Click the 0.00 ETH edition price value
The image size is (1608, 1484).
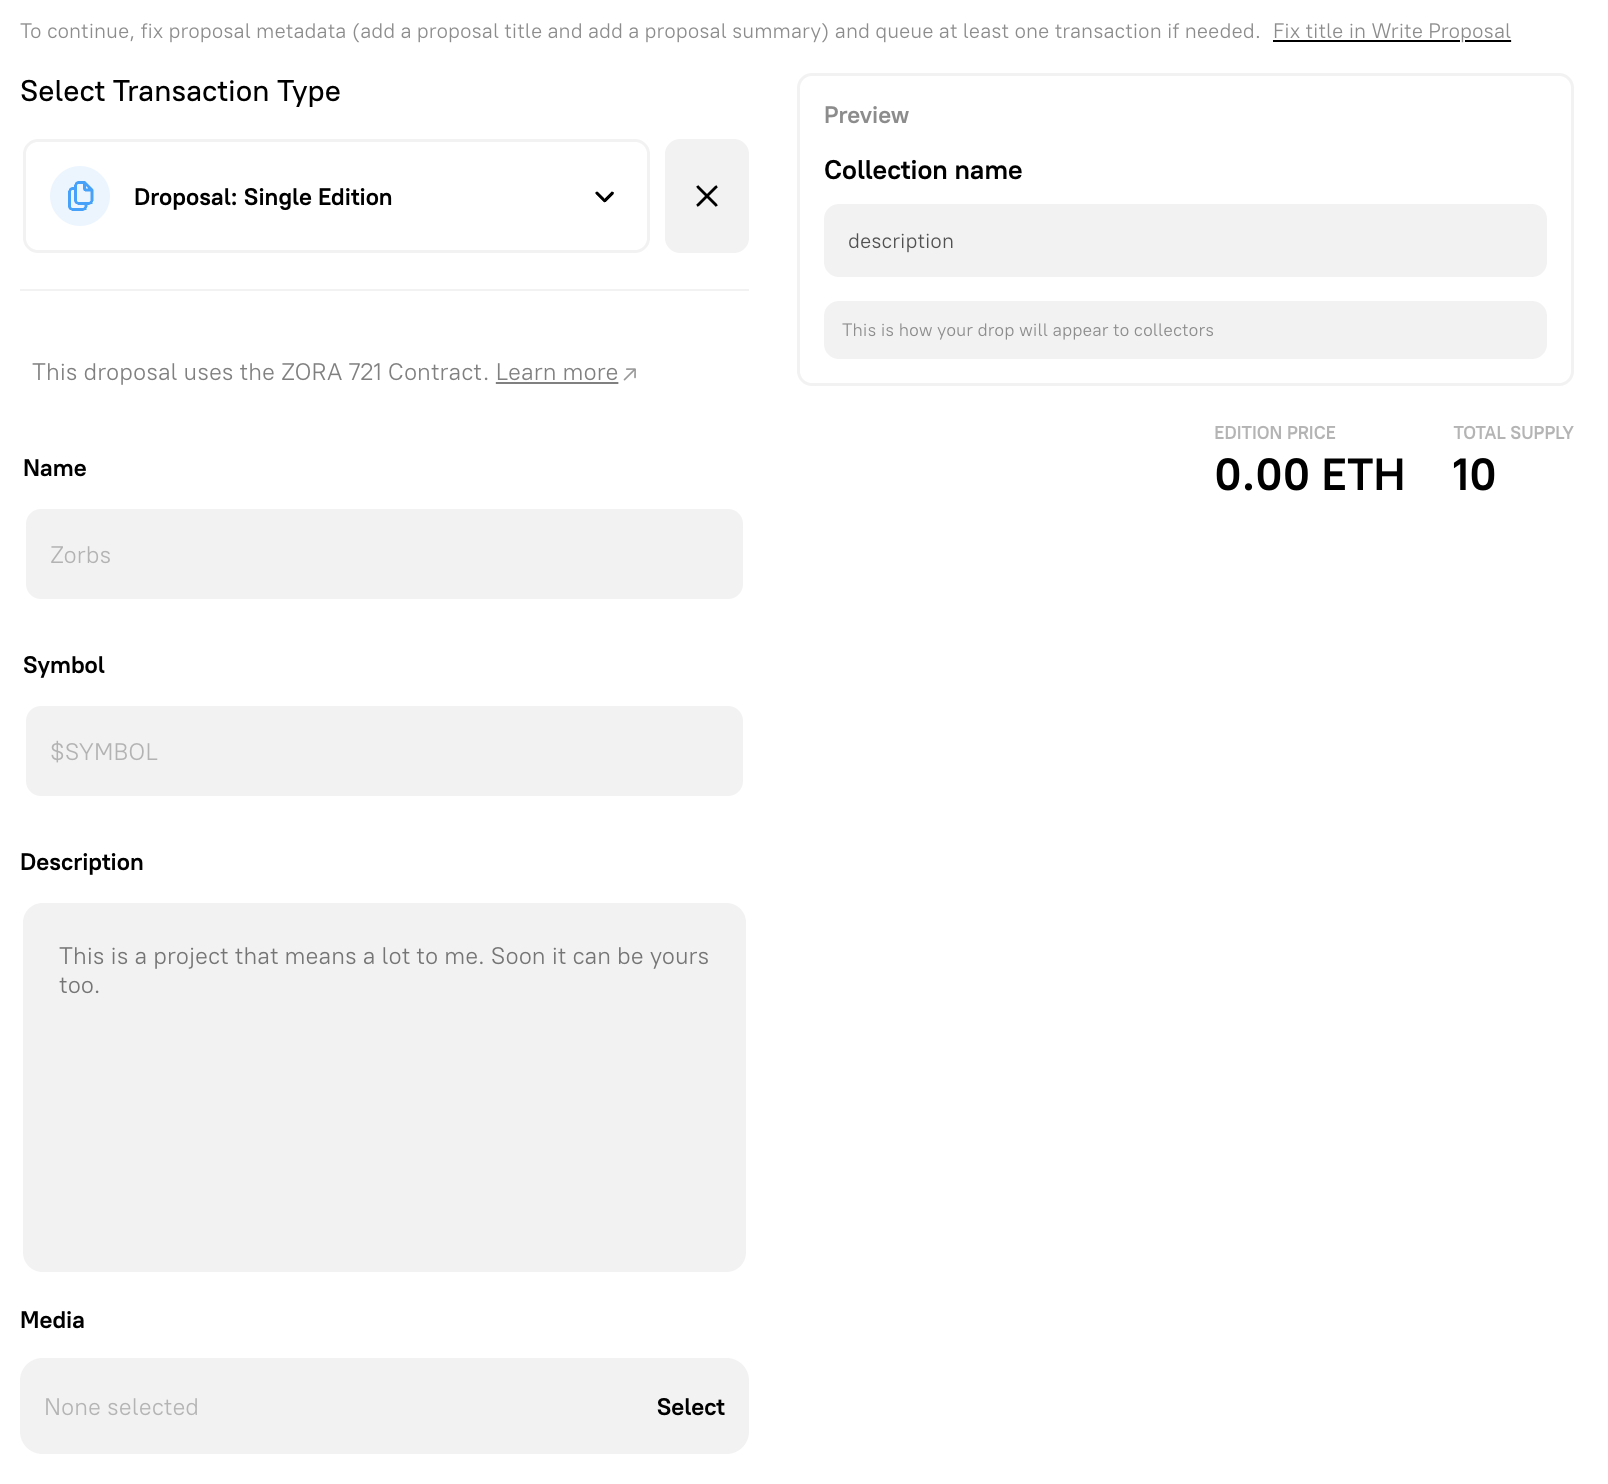tap(1310, 474)
